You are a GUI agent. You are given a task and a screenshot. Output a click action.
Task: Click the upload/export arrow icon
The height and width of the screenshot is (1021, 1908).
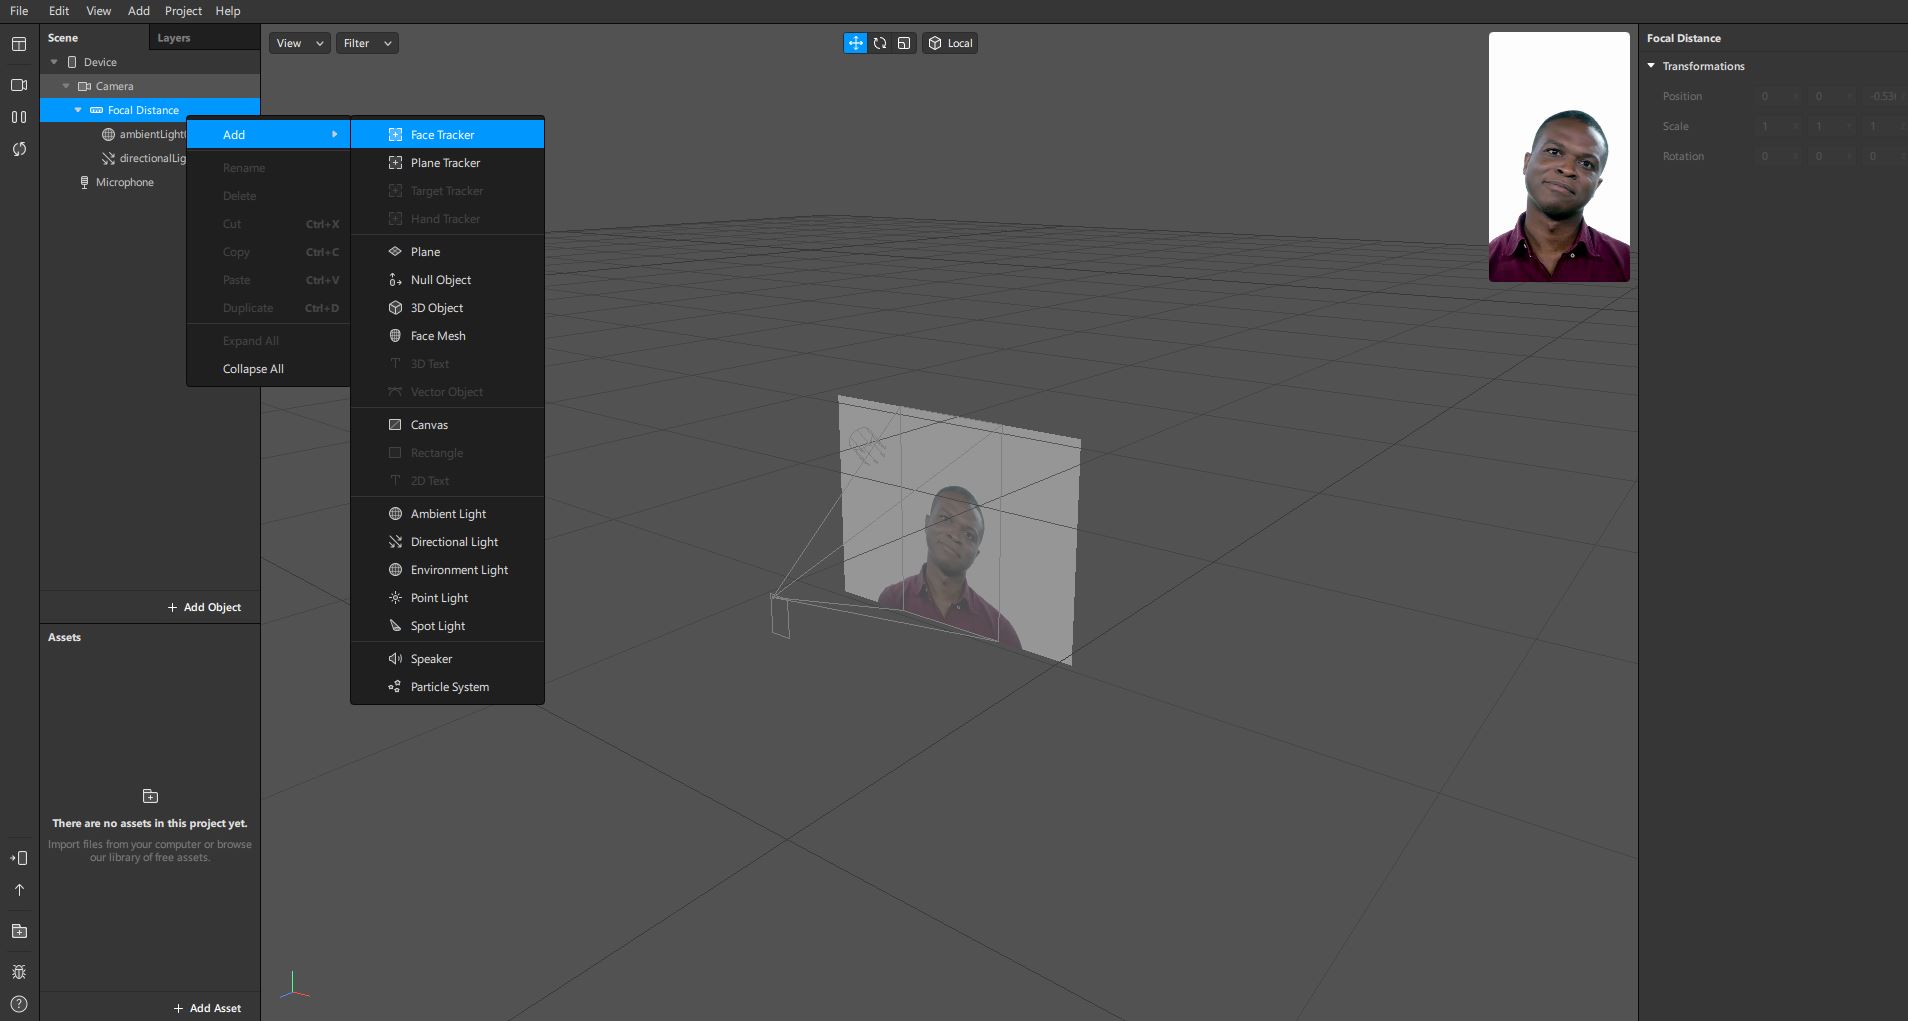[x=19, y=890]
